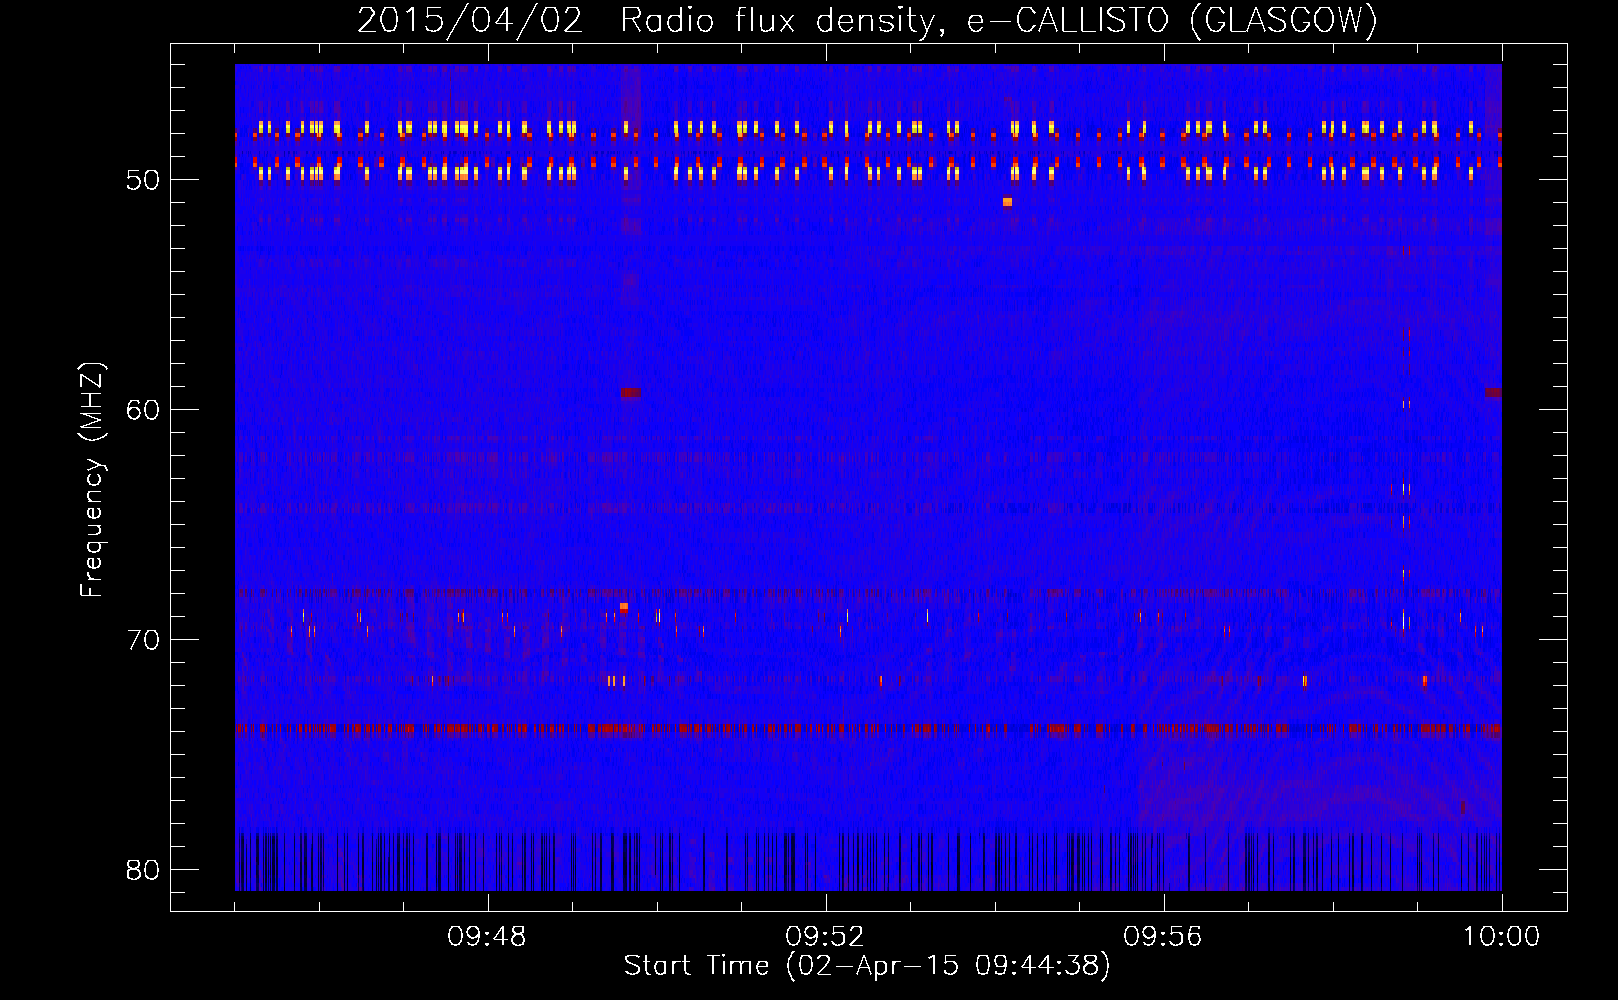Click the 09:52 time tick label

825,937
